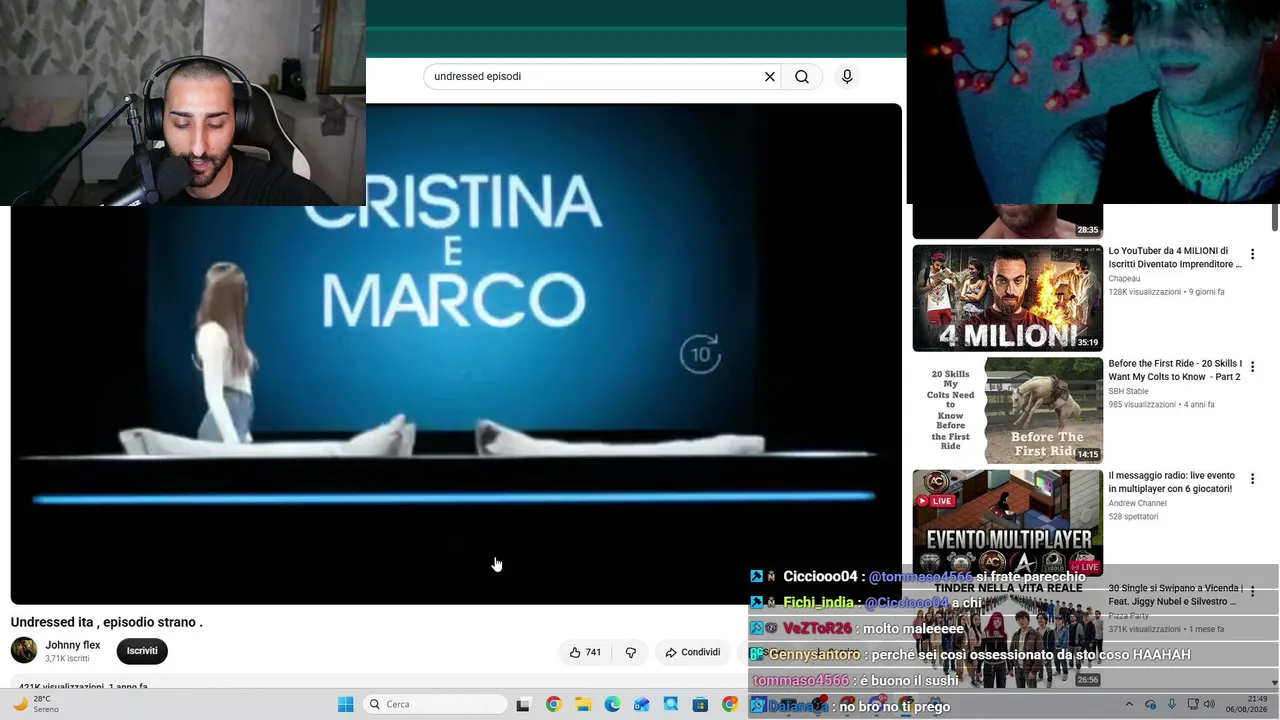Click '128K visualizzazioni • 9 giorni fa' text

click(1166, 292)
